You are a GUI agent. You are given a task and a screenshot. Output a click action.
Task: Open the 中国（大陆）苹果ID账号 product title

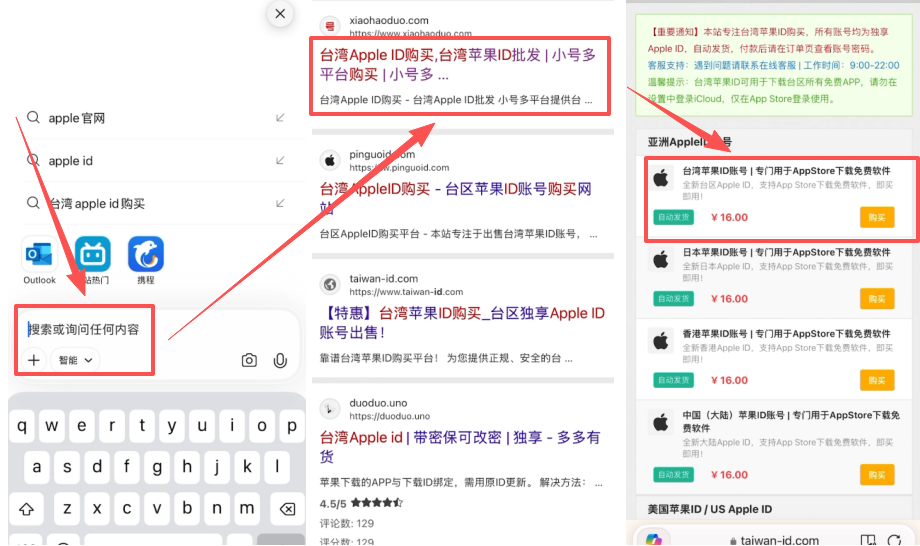(791, 422)
